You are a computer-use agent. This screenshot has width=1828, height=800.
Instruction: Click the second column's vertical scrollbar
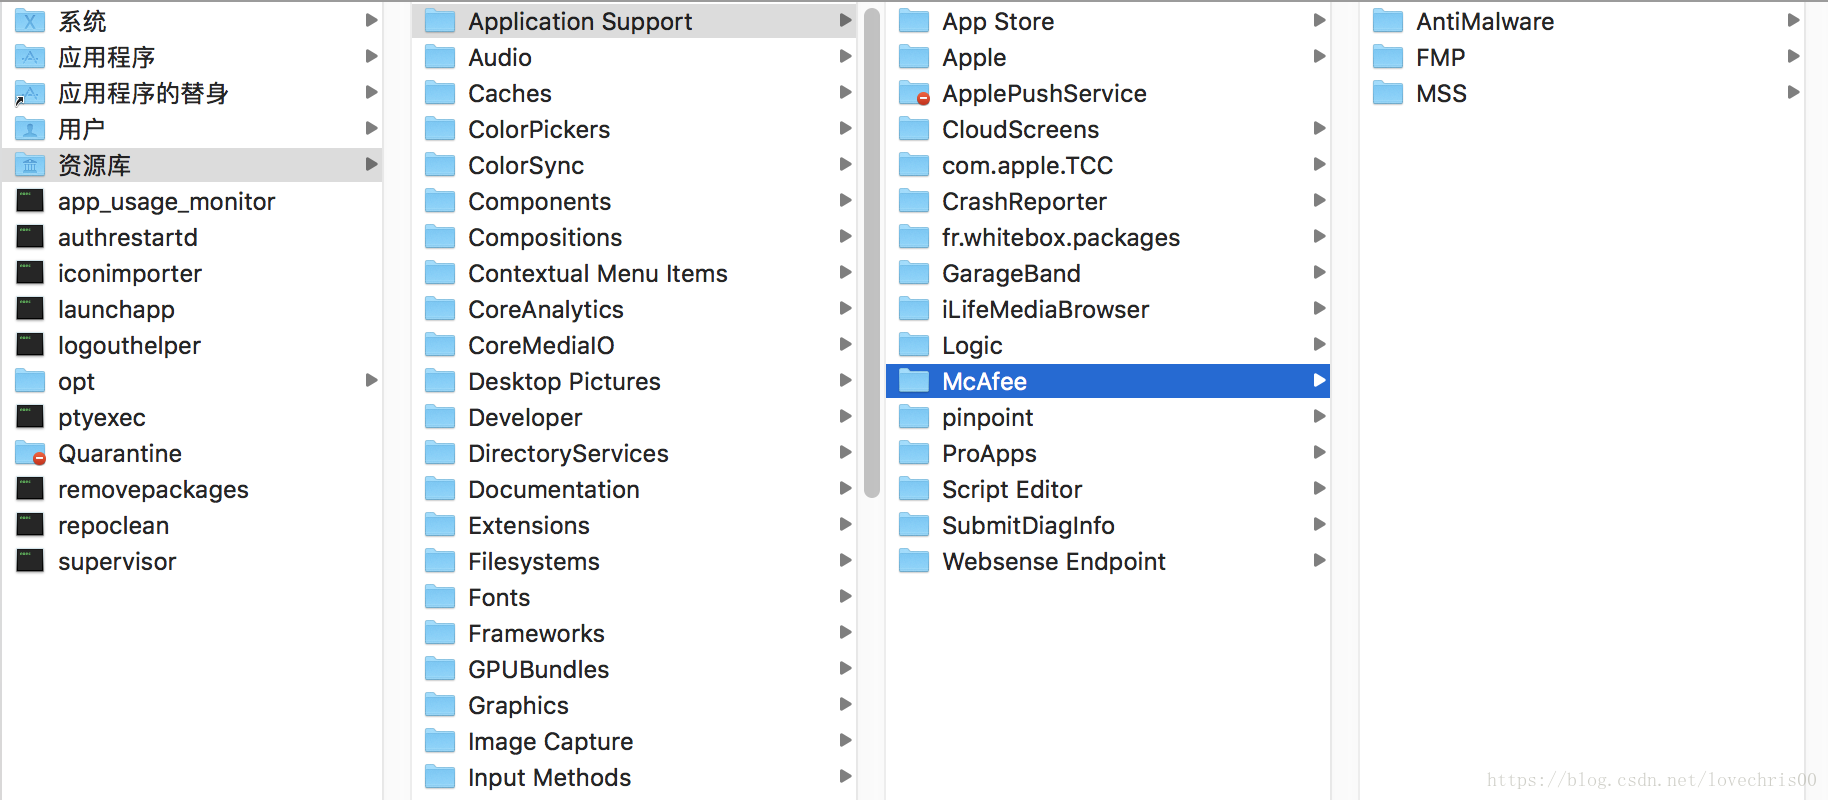point(871,252)
